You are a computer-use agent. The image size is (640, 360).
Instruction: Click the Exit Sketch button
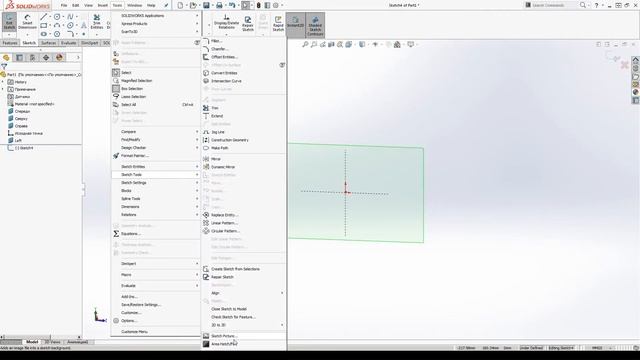pyautogui.click(x=9, y=22)
